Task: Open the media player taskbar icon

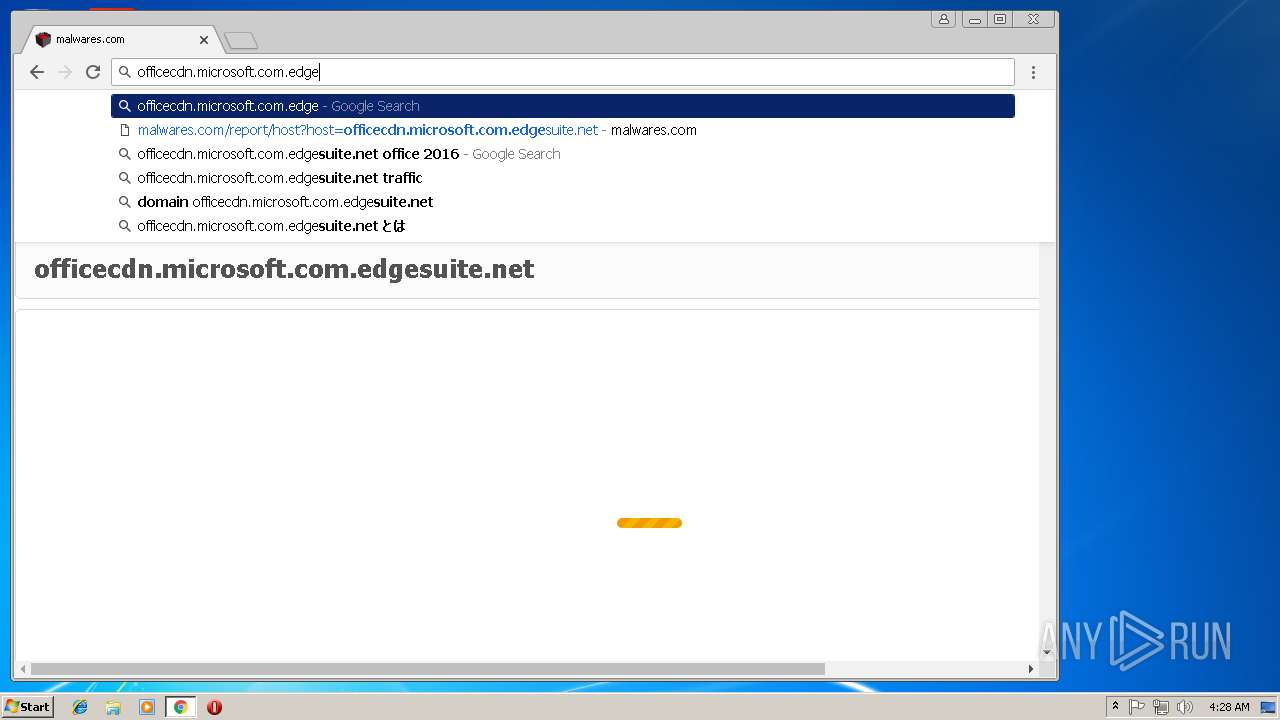Action: tap(147, 707)
